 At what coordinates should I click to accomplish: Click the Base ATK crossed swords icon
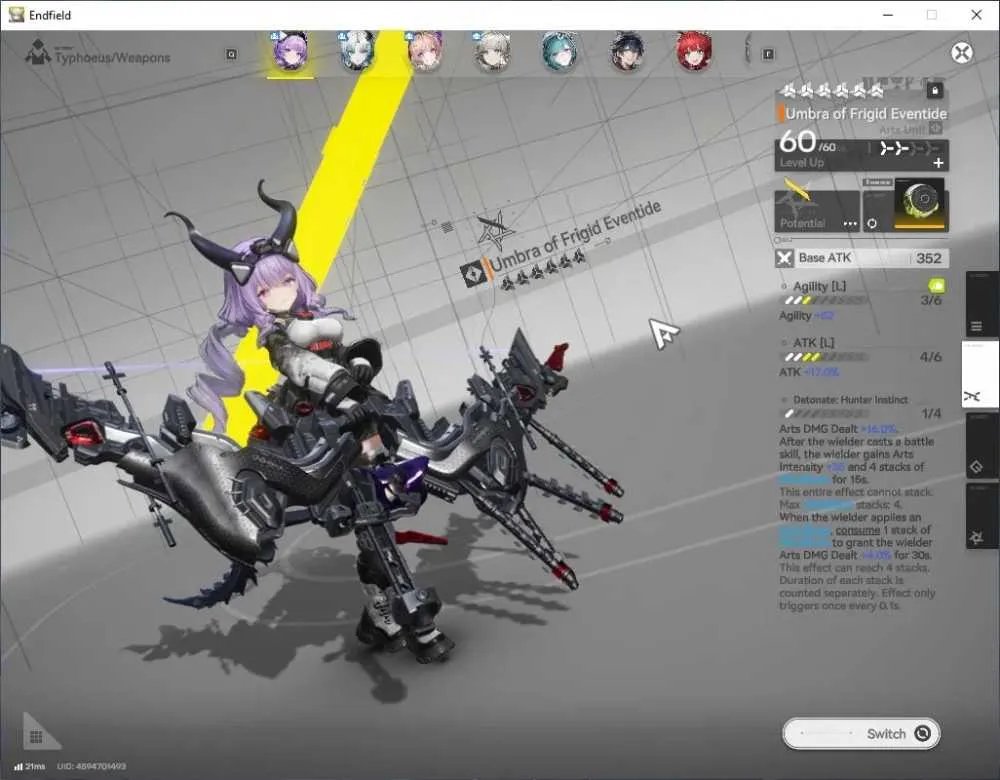click(784, 258)
